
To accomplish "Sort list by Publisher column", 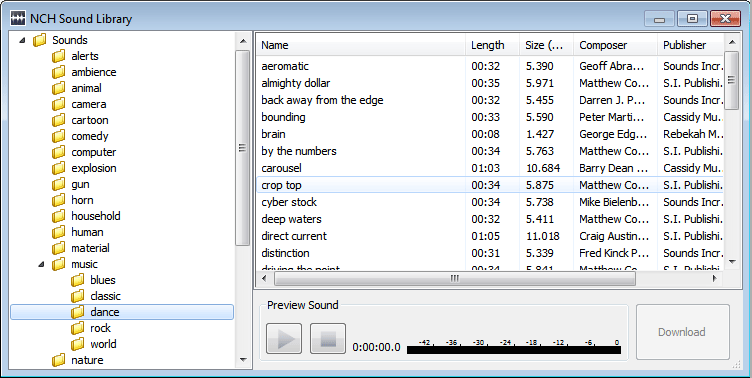I will (x=690, y=45).
